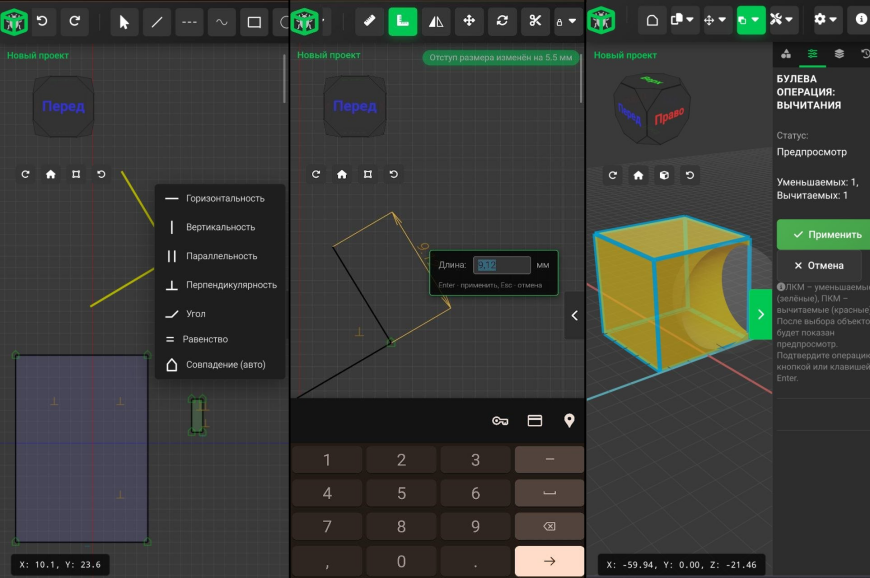Click the counterclockwise reset view icon in right panel
The width and height of the screenshot is (870, 578).
point(690,175)
